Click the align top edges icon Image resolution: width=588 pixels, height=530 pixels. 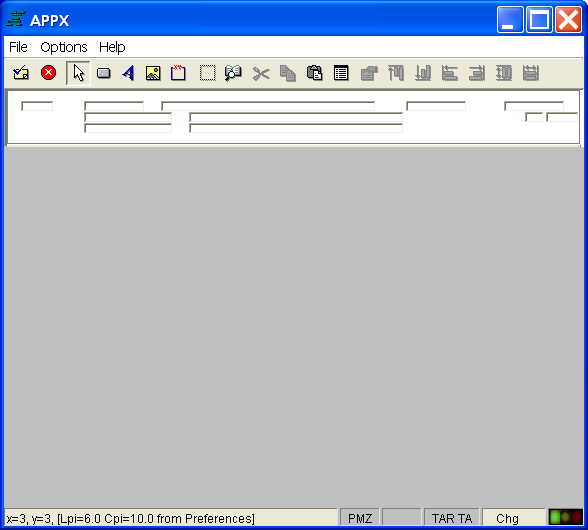[x=396, y=73]
